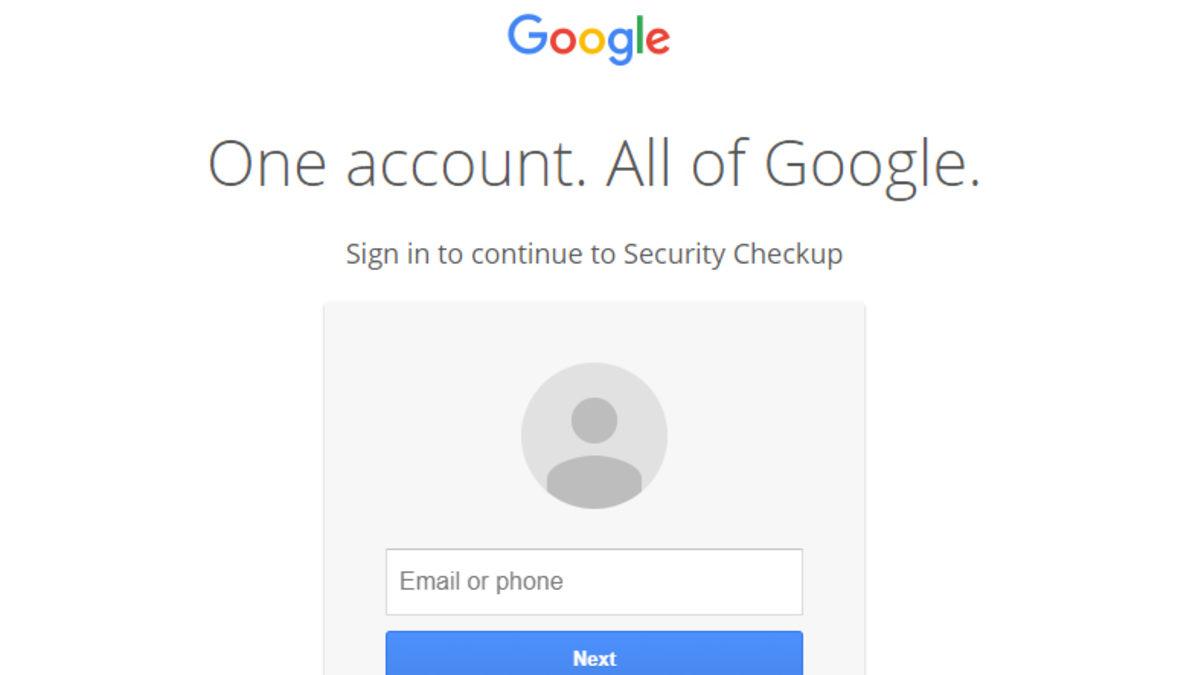Click the One account. All of Google. heading
Viewport: 1200px width, 675px height.
click(596, 162)
